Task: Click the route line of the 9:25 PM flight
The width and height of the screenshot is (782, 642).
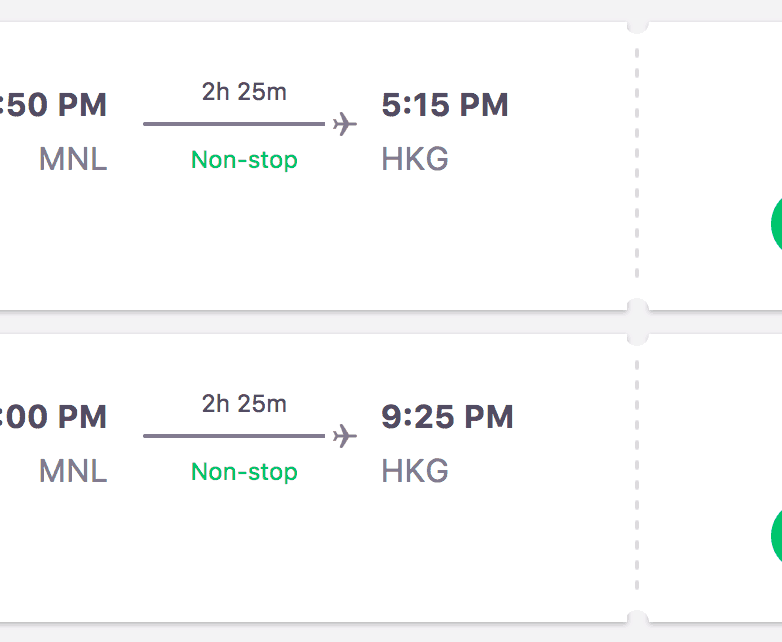Action: pos(234,436)
